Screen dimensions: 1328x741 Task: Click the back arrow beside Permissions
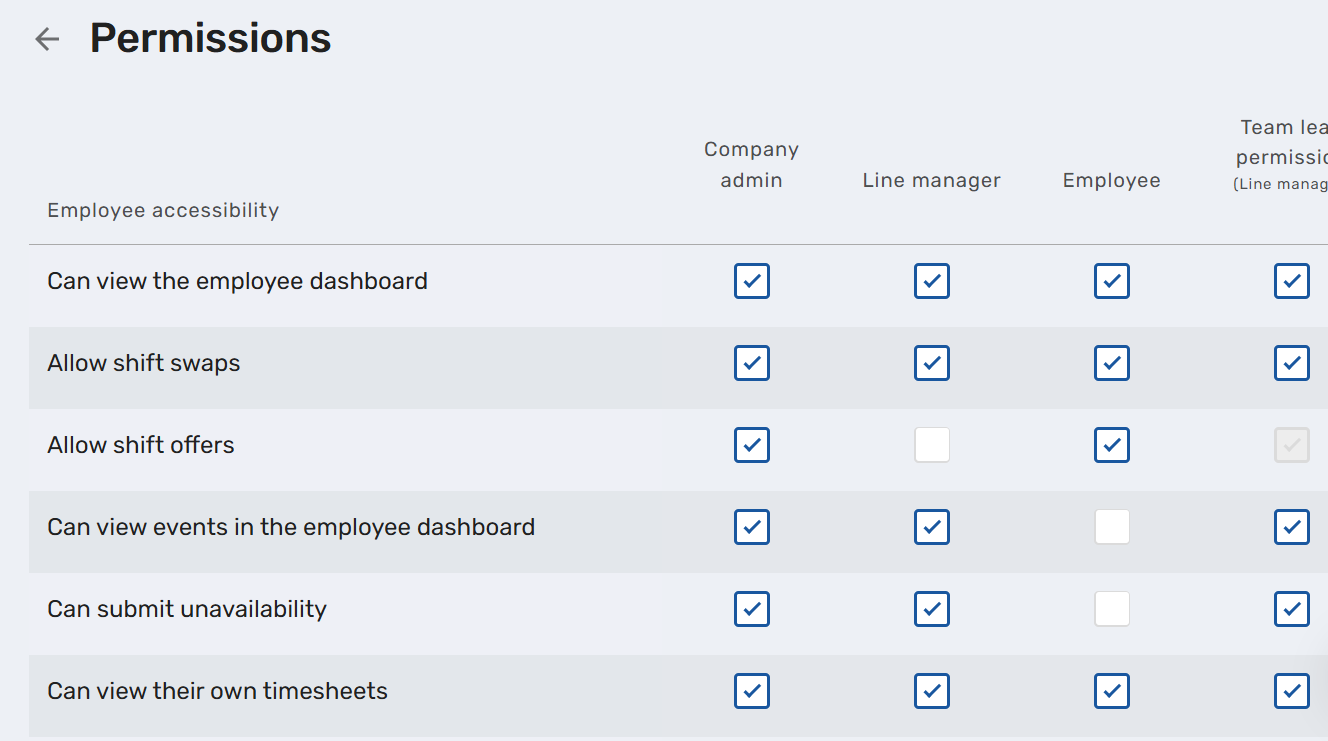tap(47, 39)
